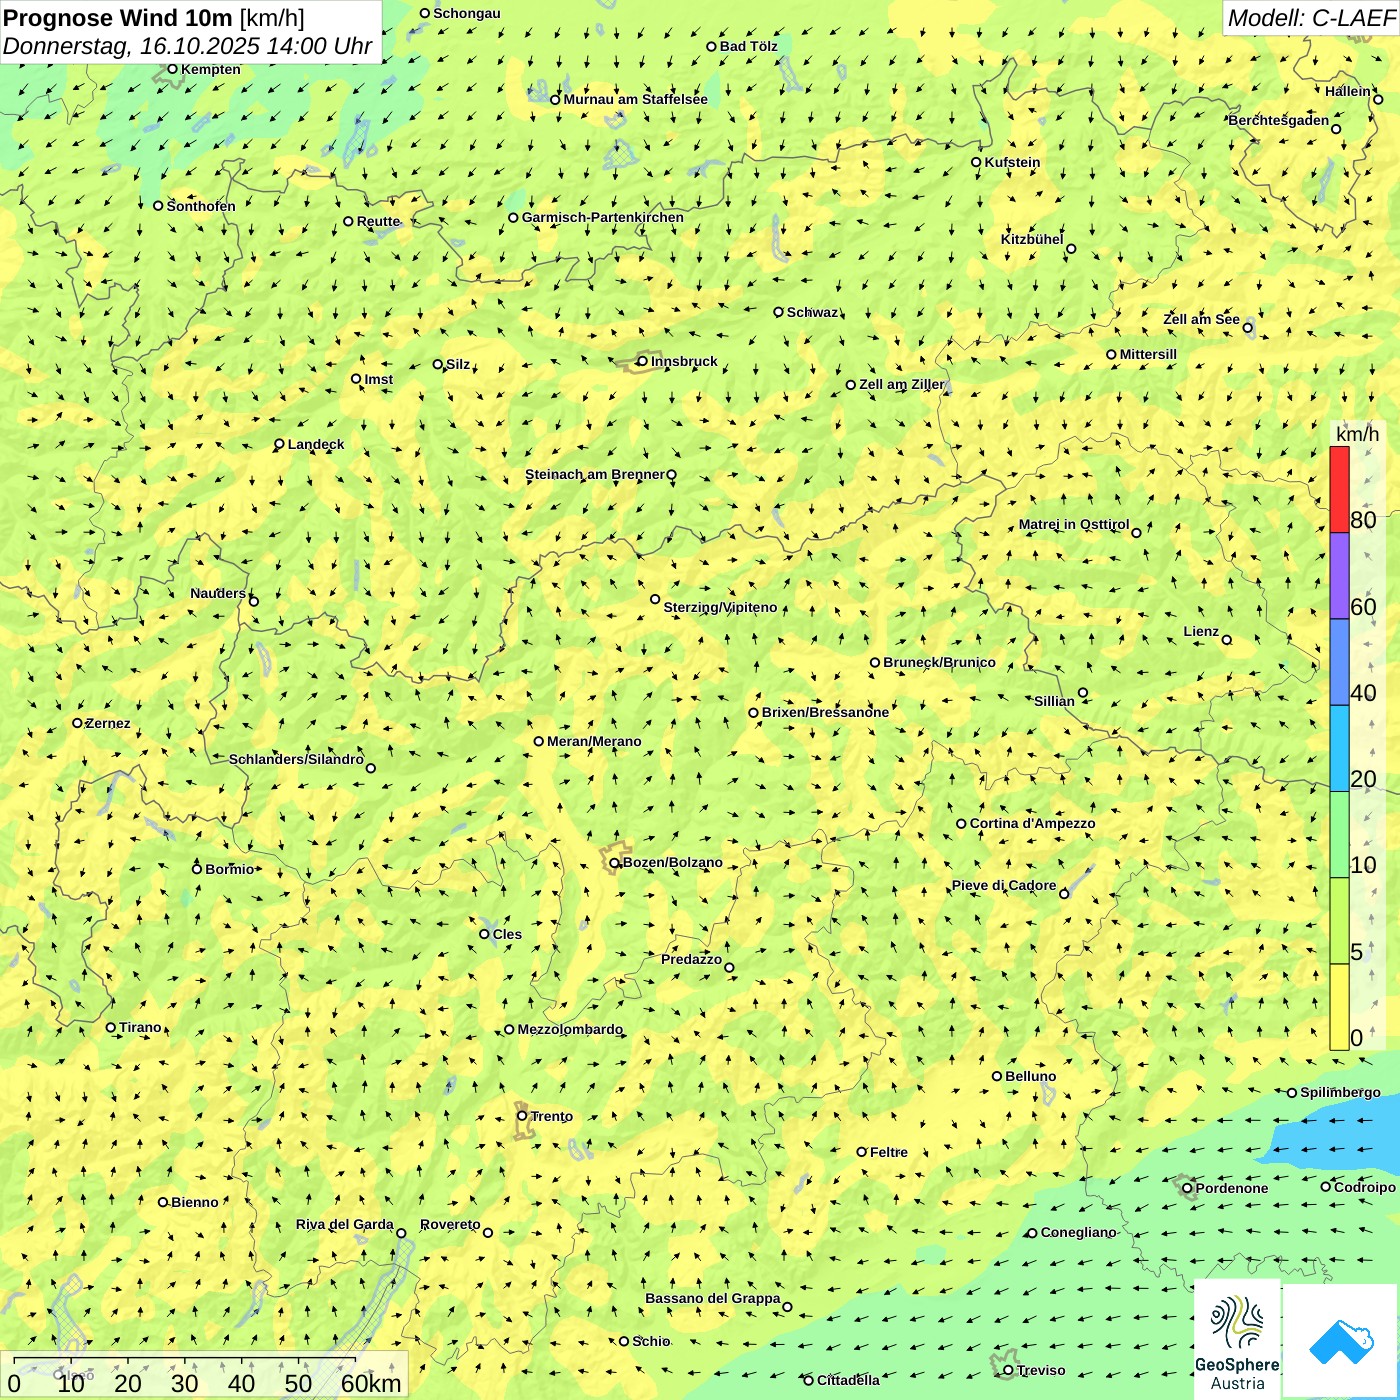Click the 'Steinach am Brenner' label
Image resolution: width=1400 pixels, height=1400 pixels.
point(594,474)
